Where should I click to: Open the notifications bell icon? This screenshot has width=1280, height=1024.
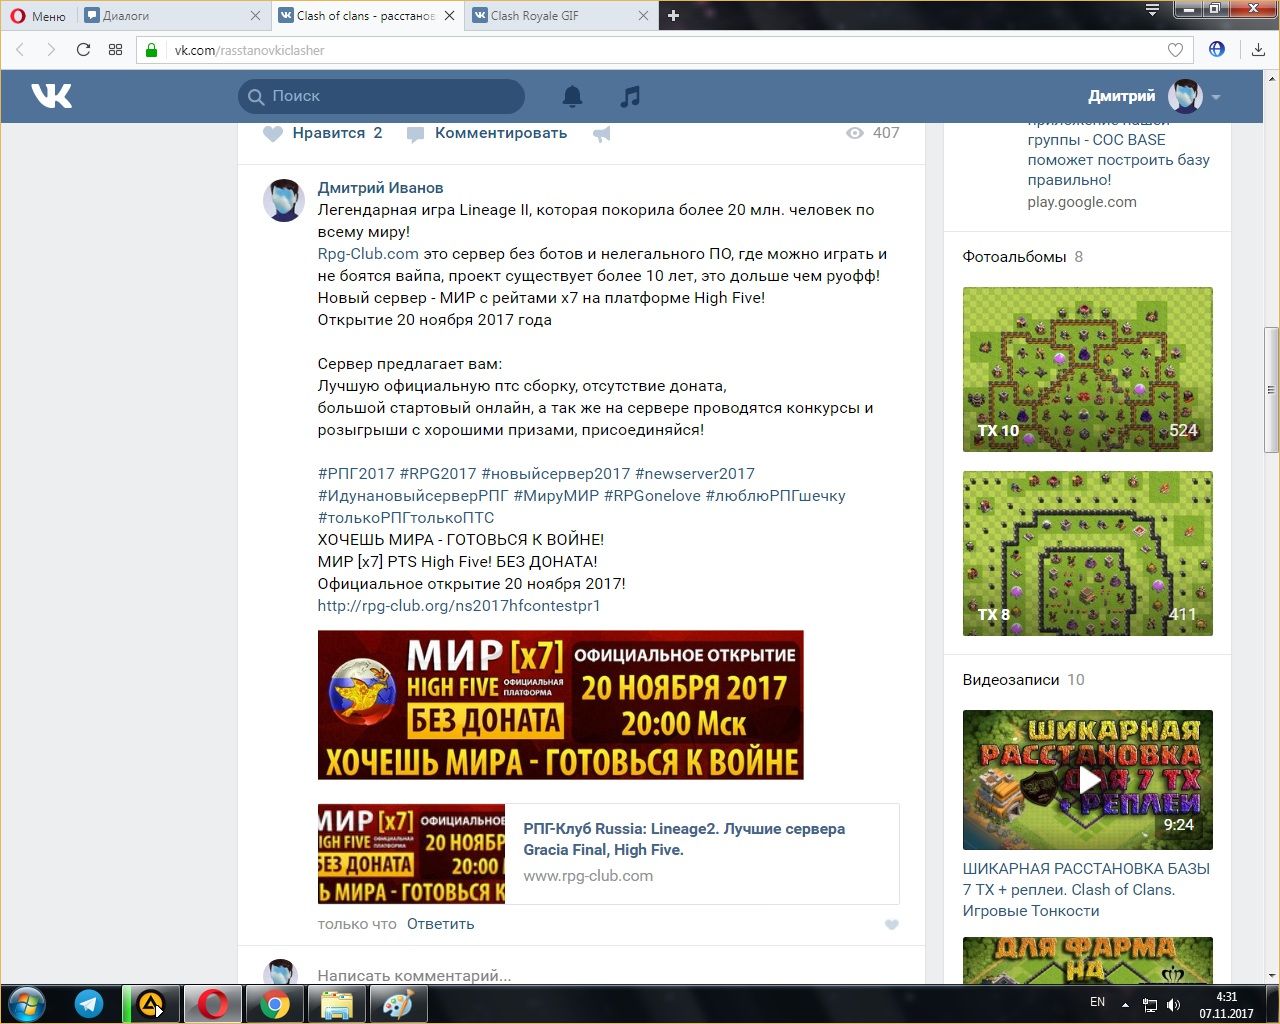[x=572, y=96]
